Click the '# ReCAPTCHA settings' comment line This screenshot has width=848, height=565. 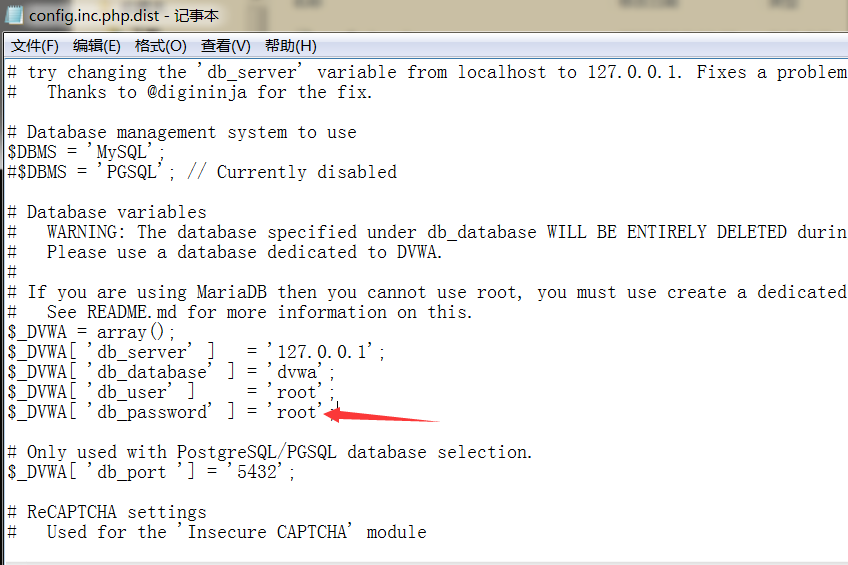[107, 512]
